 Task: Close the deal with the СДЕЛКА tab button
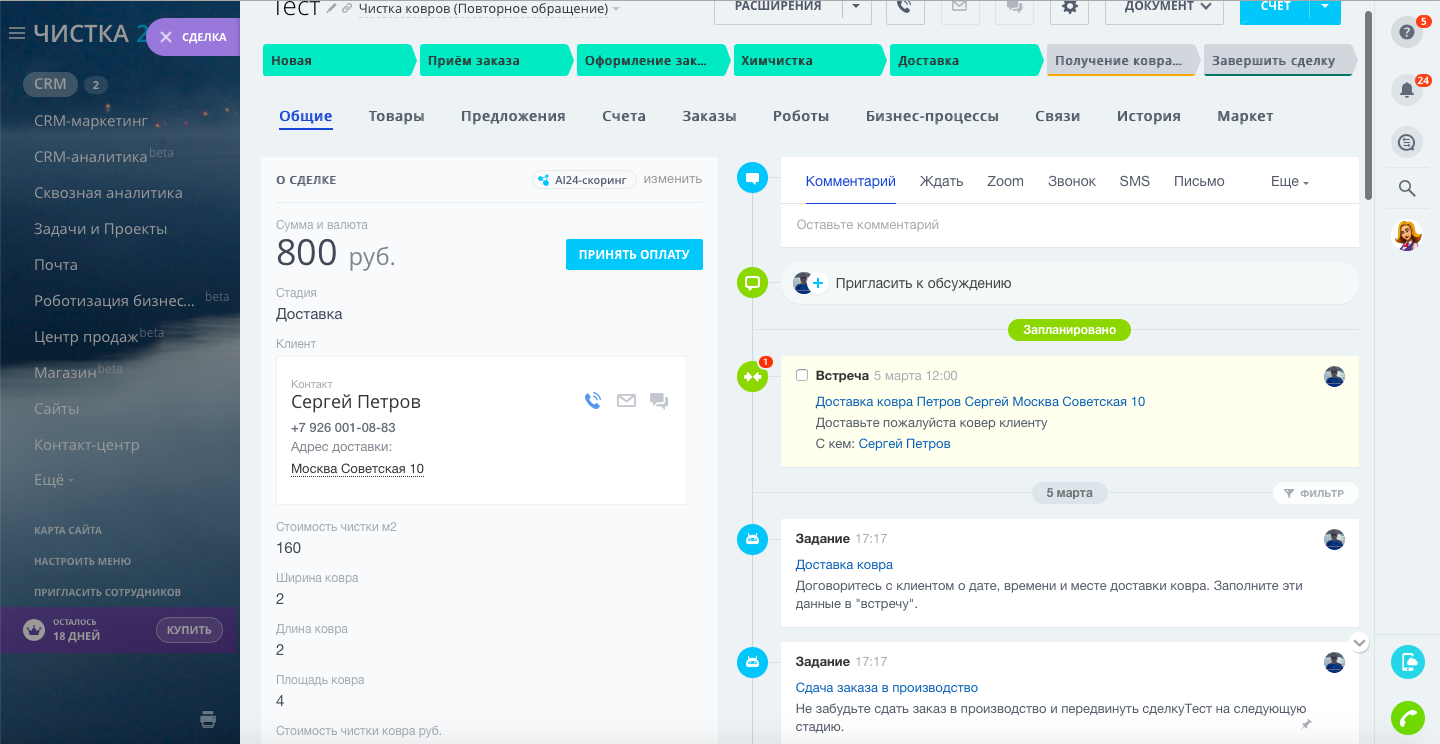193,37
